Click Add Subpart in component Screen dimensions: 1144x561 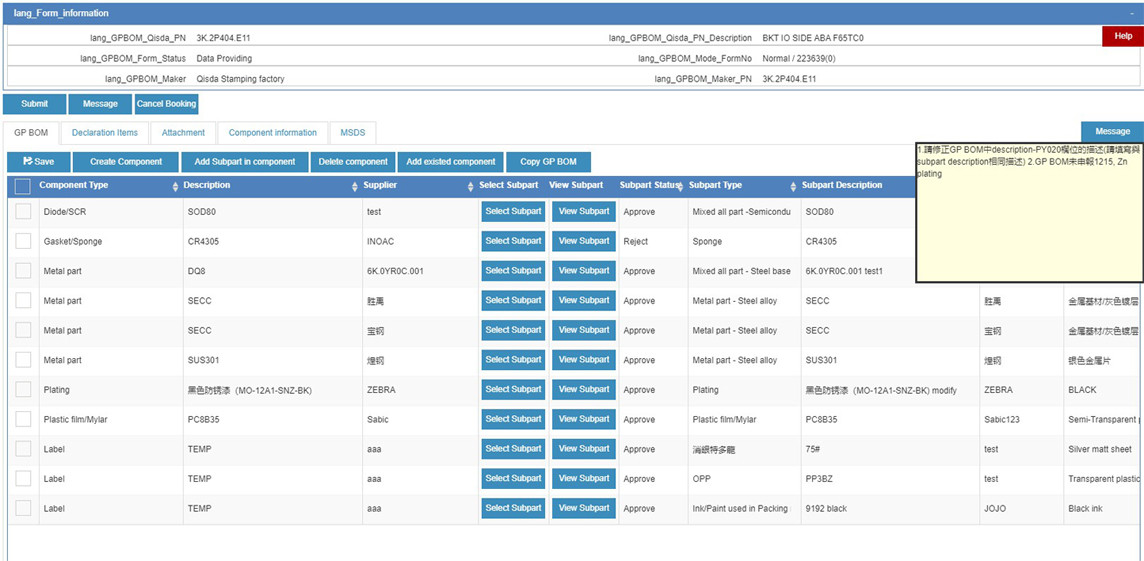coord(245,162)
